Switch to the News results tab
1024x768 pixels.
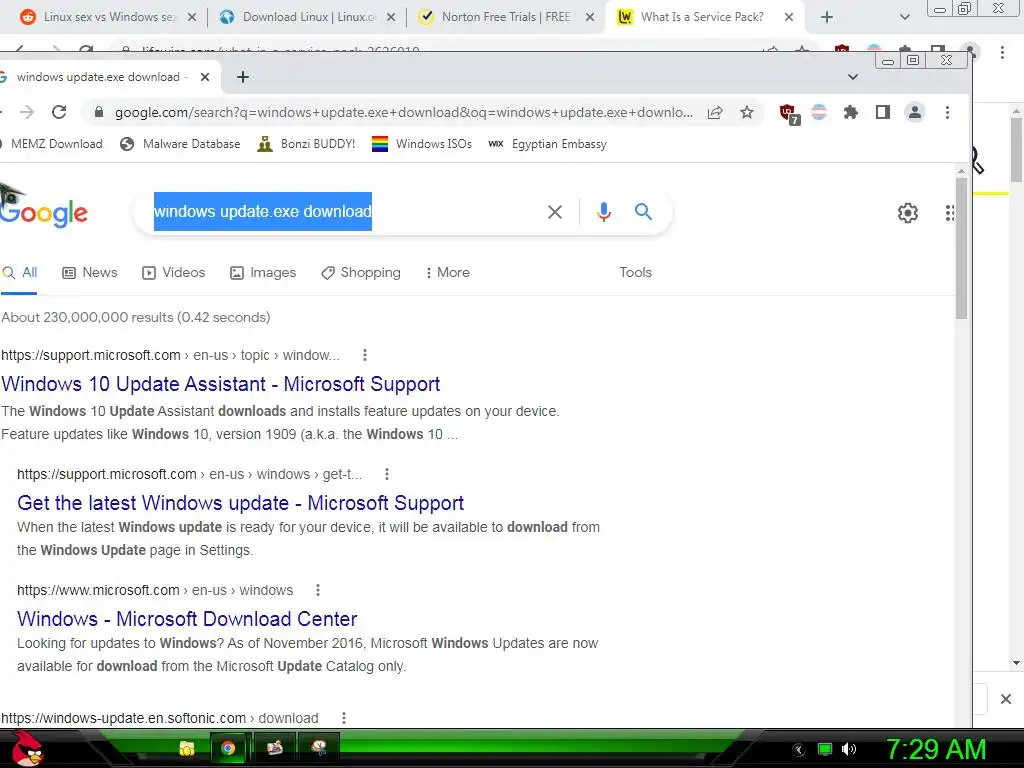89,272
